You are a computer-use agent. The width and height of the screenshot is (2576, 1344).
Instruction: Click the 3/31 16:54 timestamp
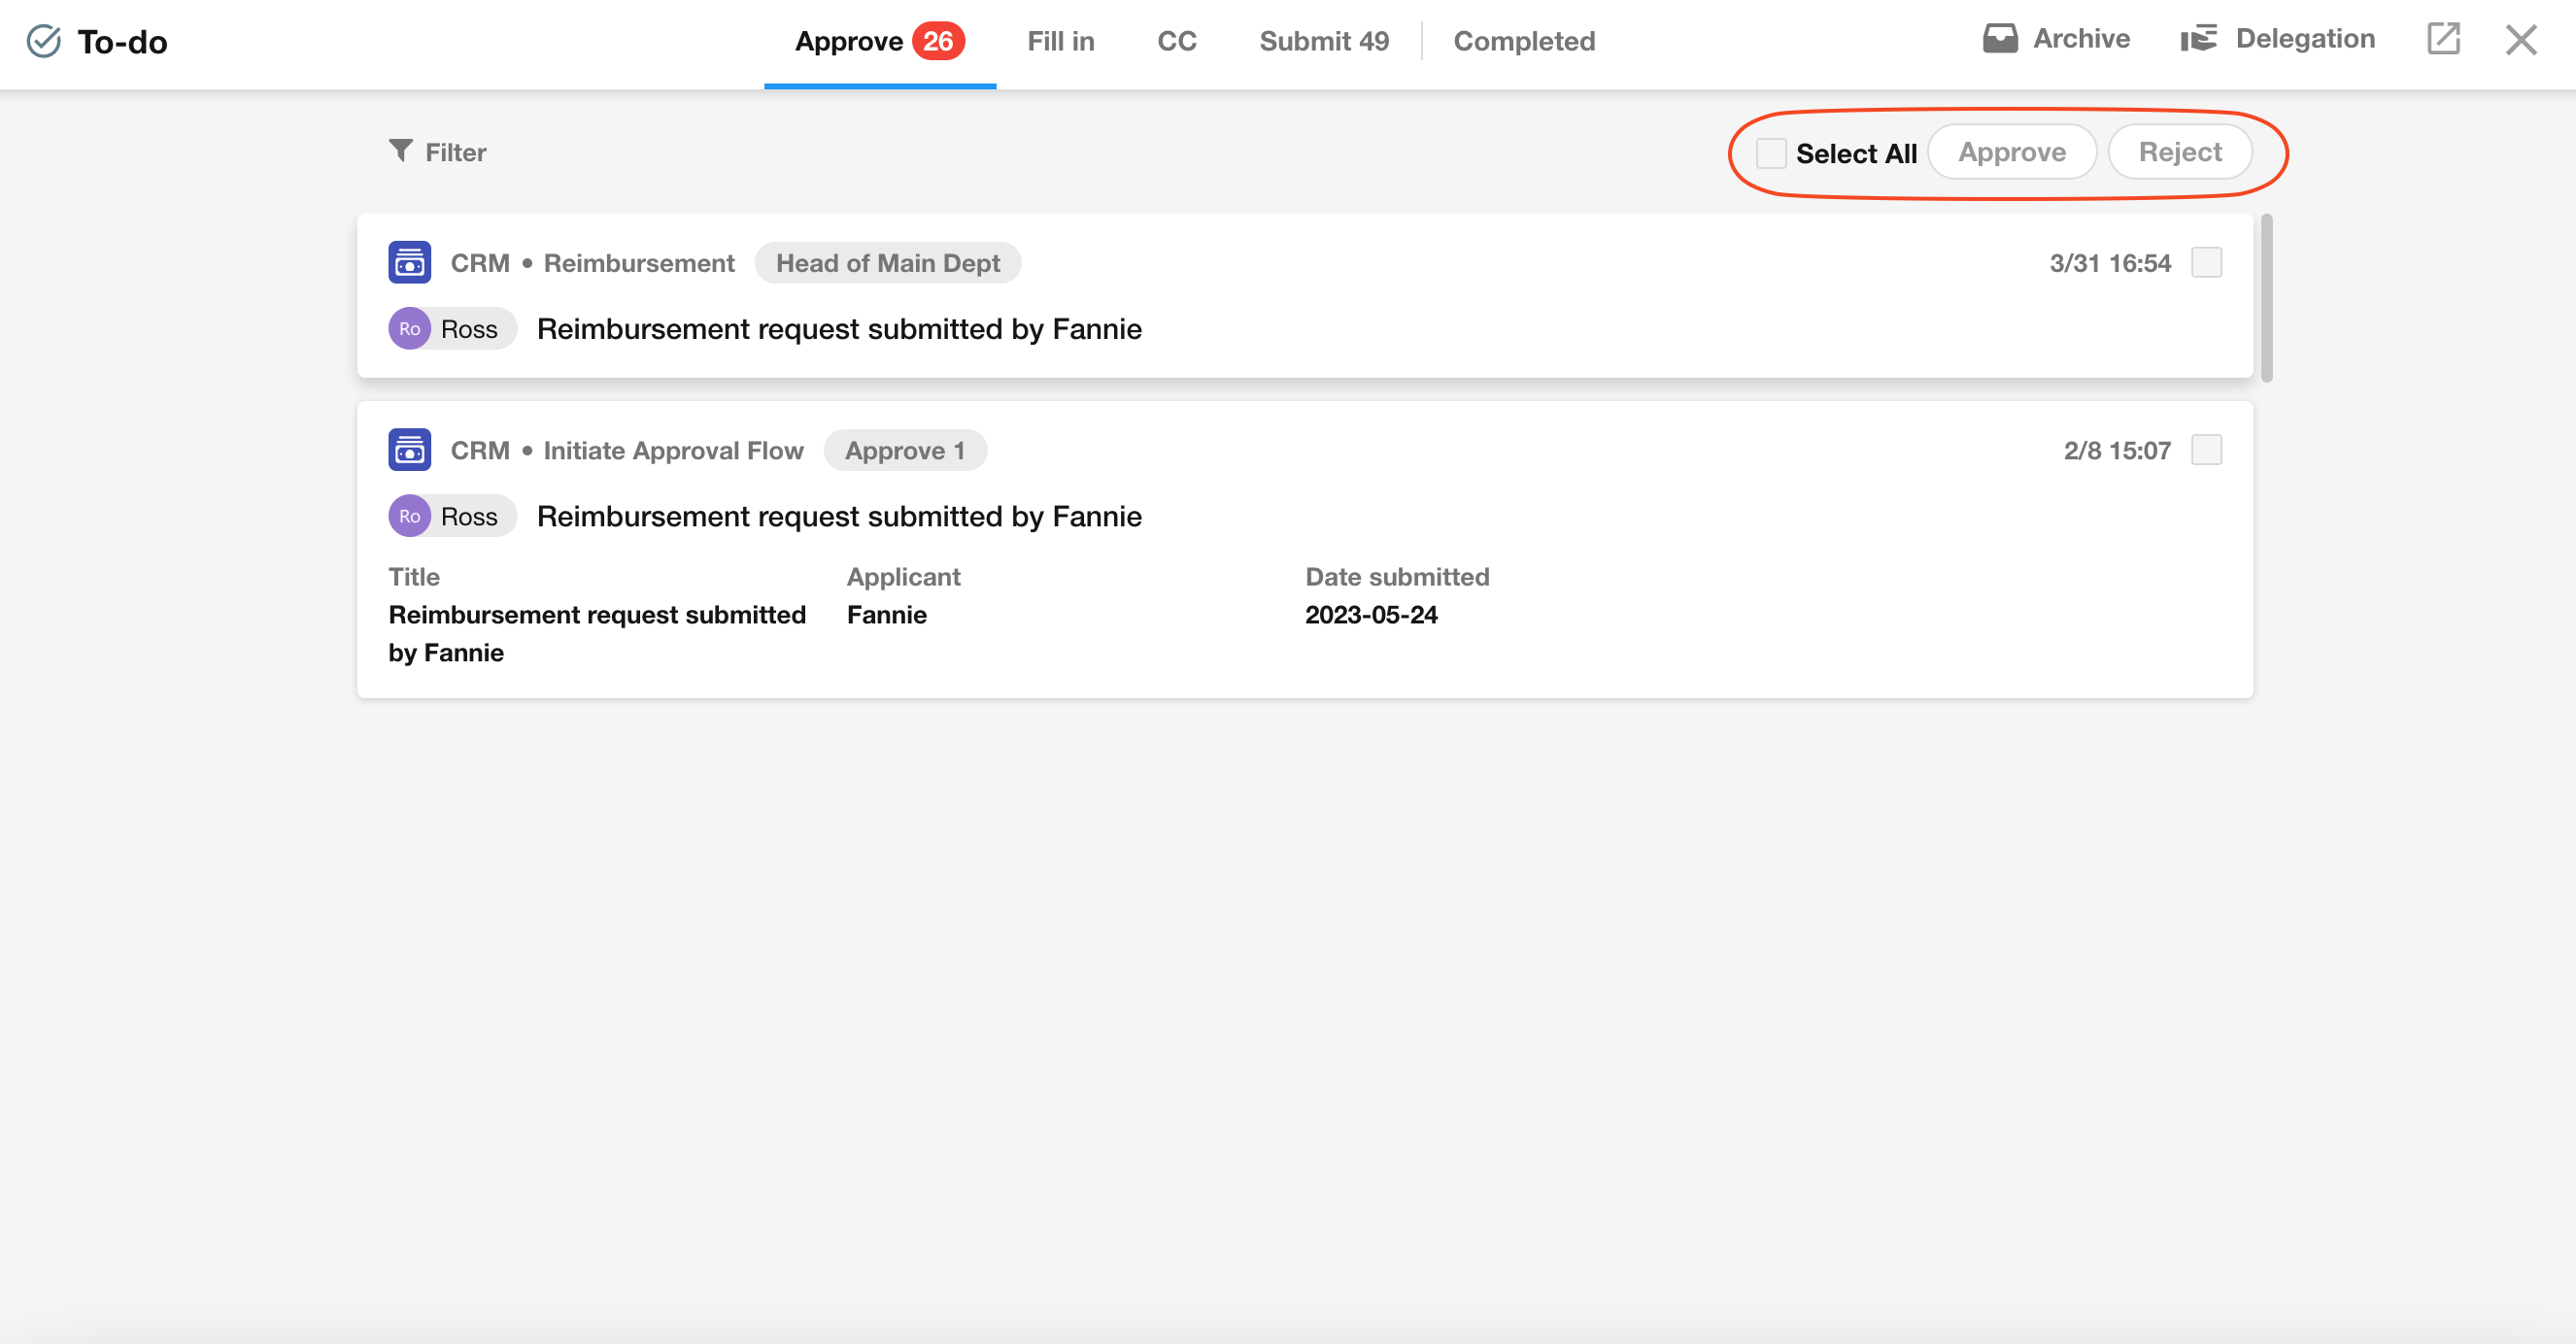2110,263
